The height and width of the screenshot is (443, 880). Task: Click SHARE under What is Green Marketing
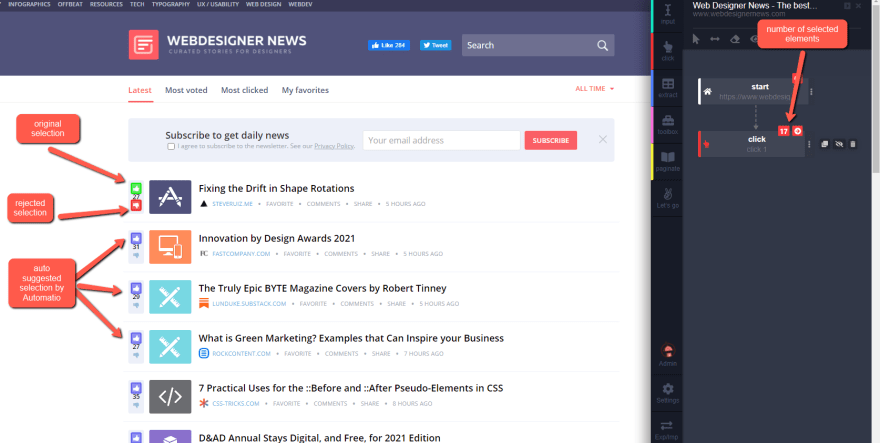click(x=381, y=354)
